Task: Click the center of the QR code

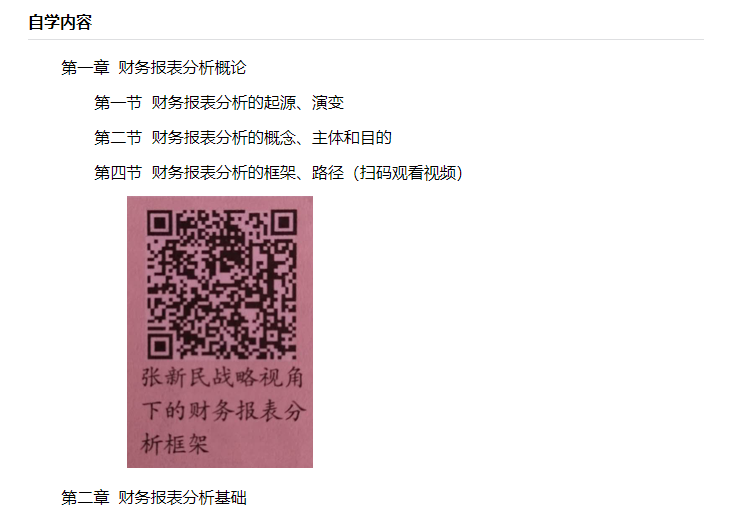Action: (x=222, y=285)
